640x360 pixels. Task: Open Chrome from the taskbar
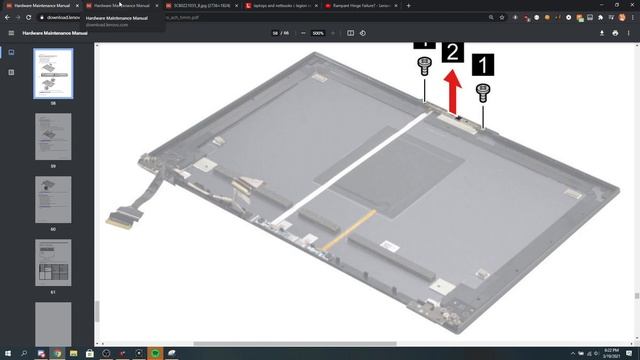click(x=57, y=353)
